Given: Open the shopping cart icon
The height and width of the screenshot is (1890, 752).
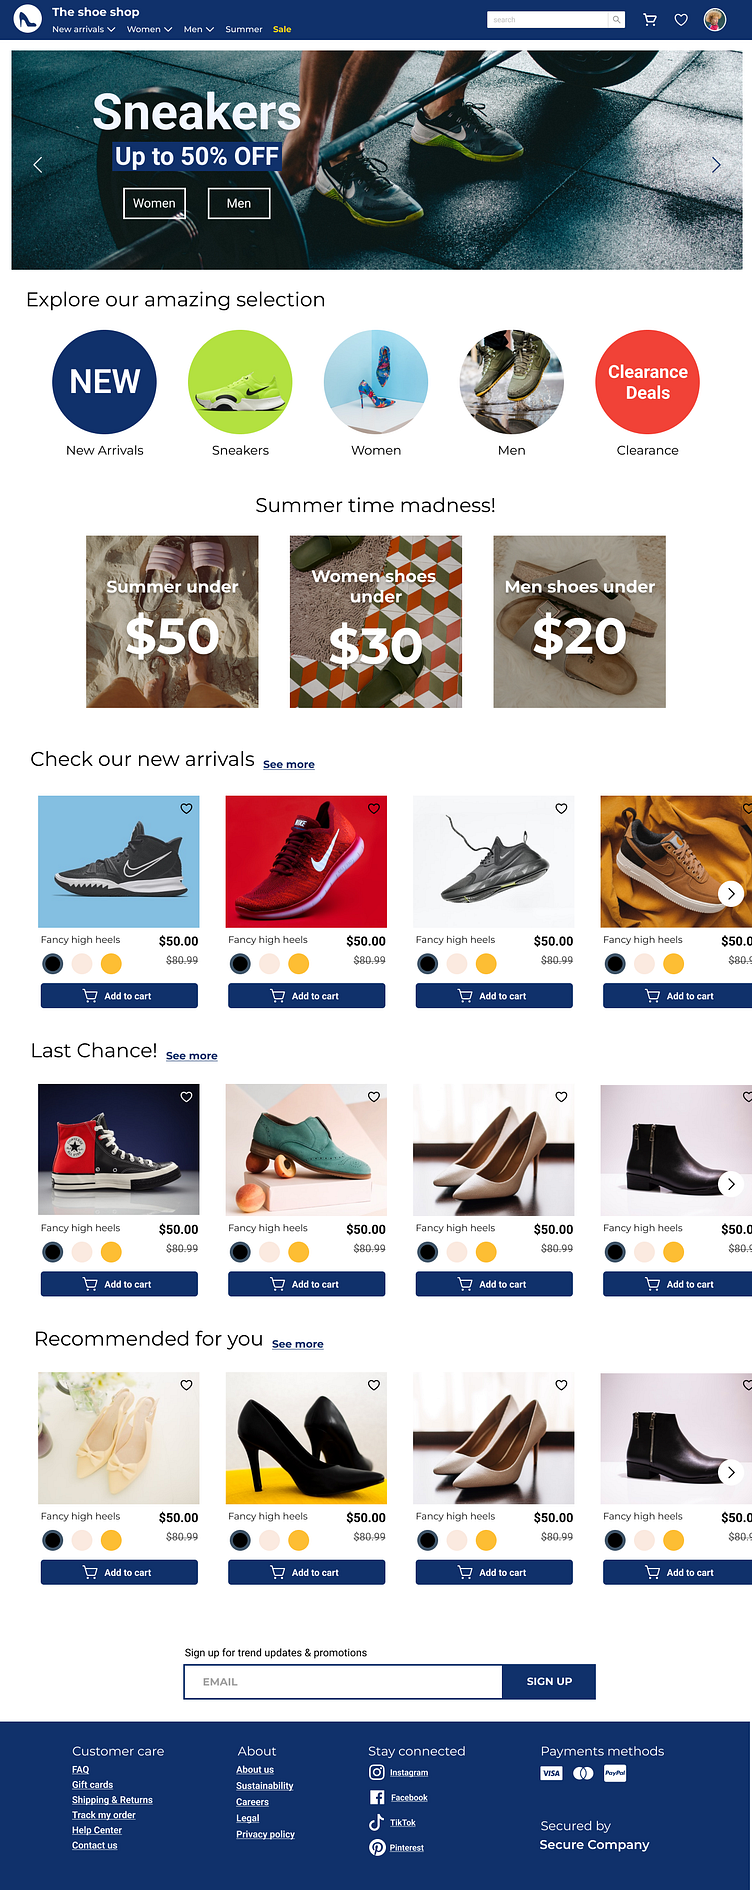Looking at the screenshot, I should click(650, 19).
